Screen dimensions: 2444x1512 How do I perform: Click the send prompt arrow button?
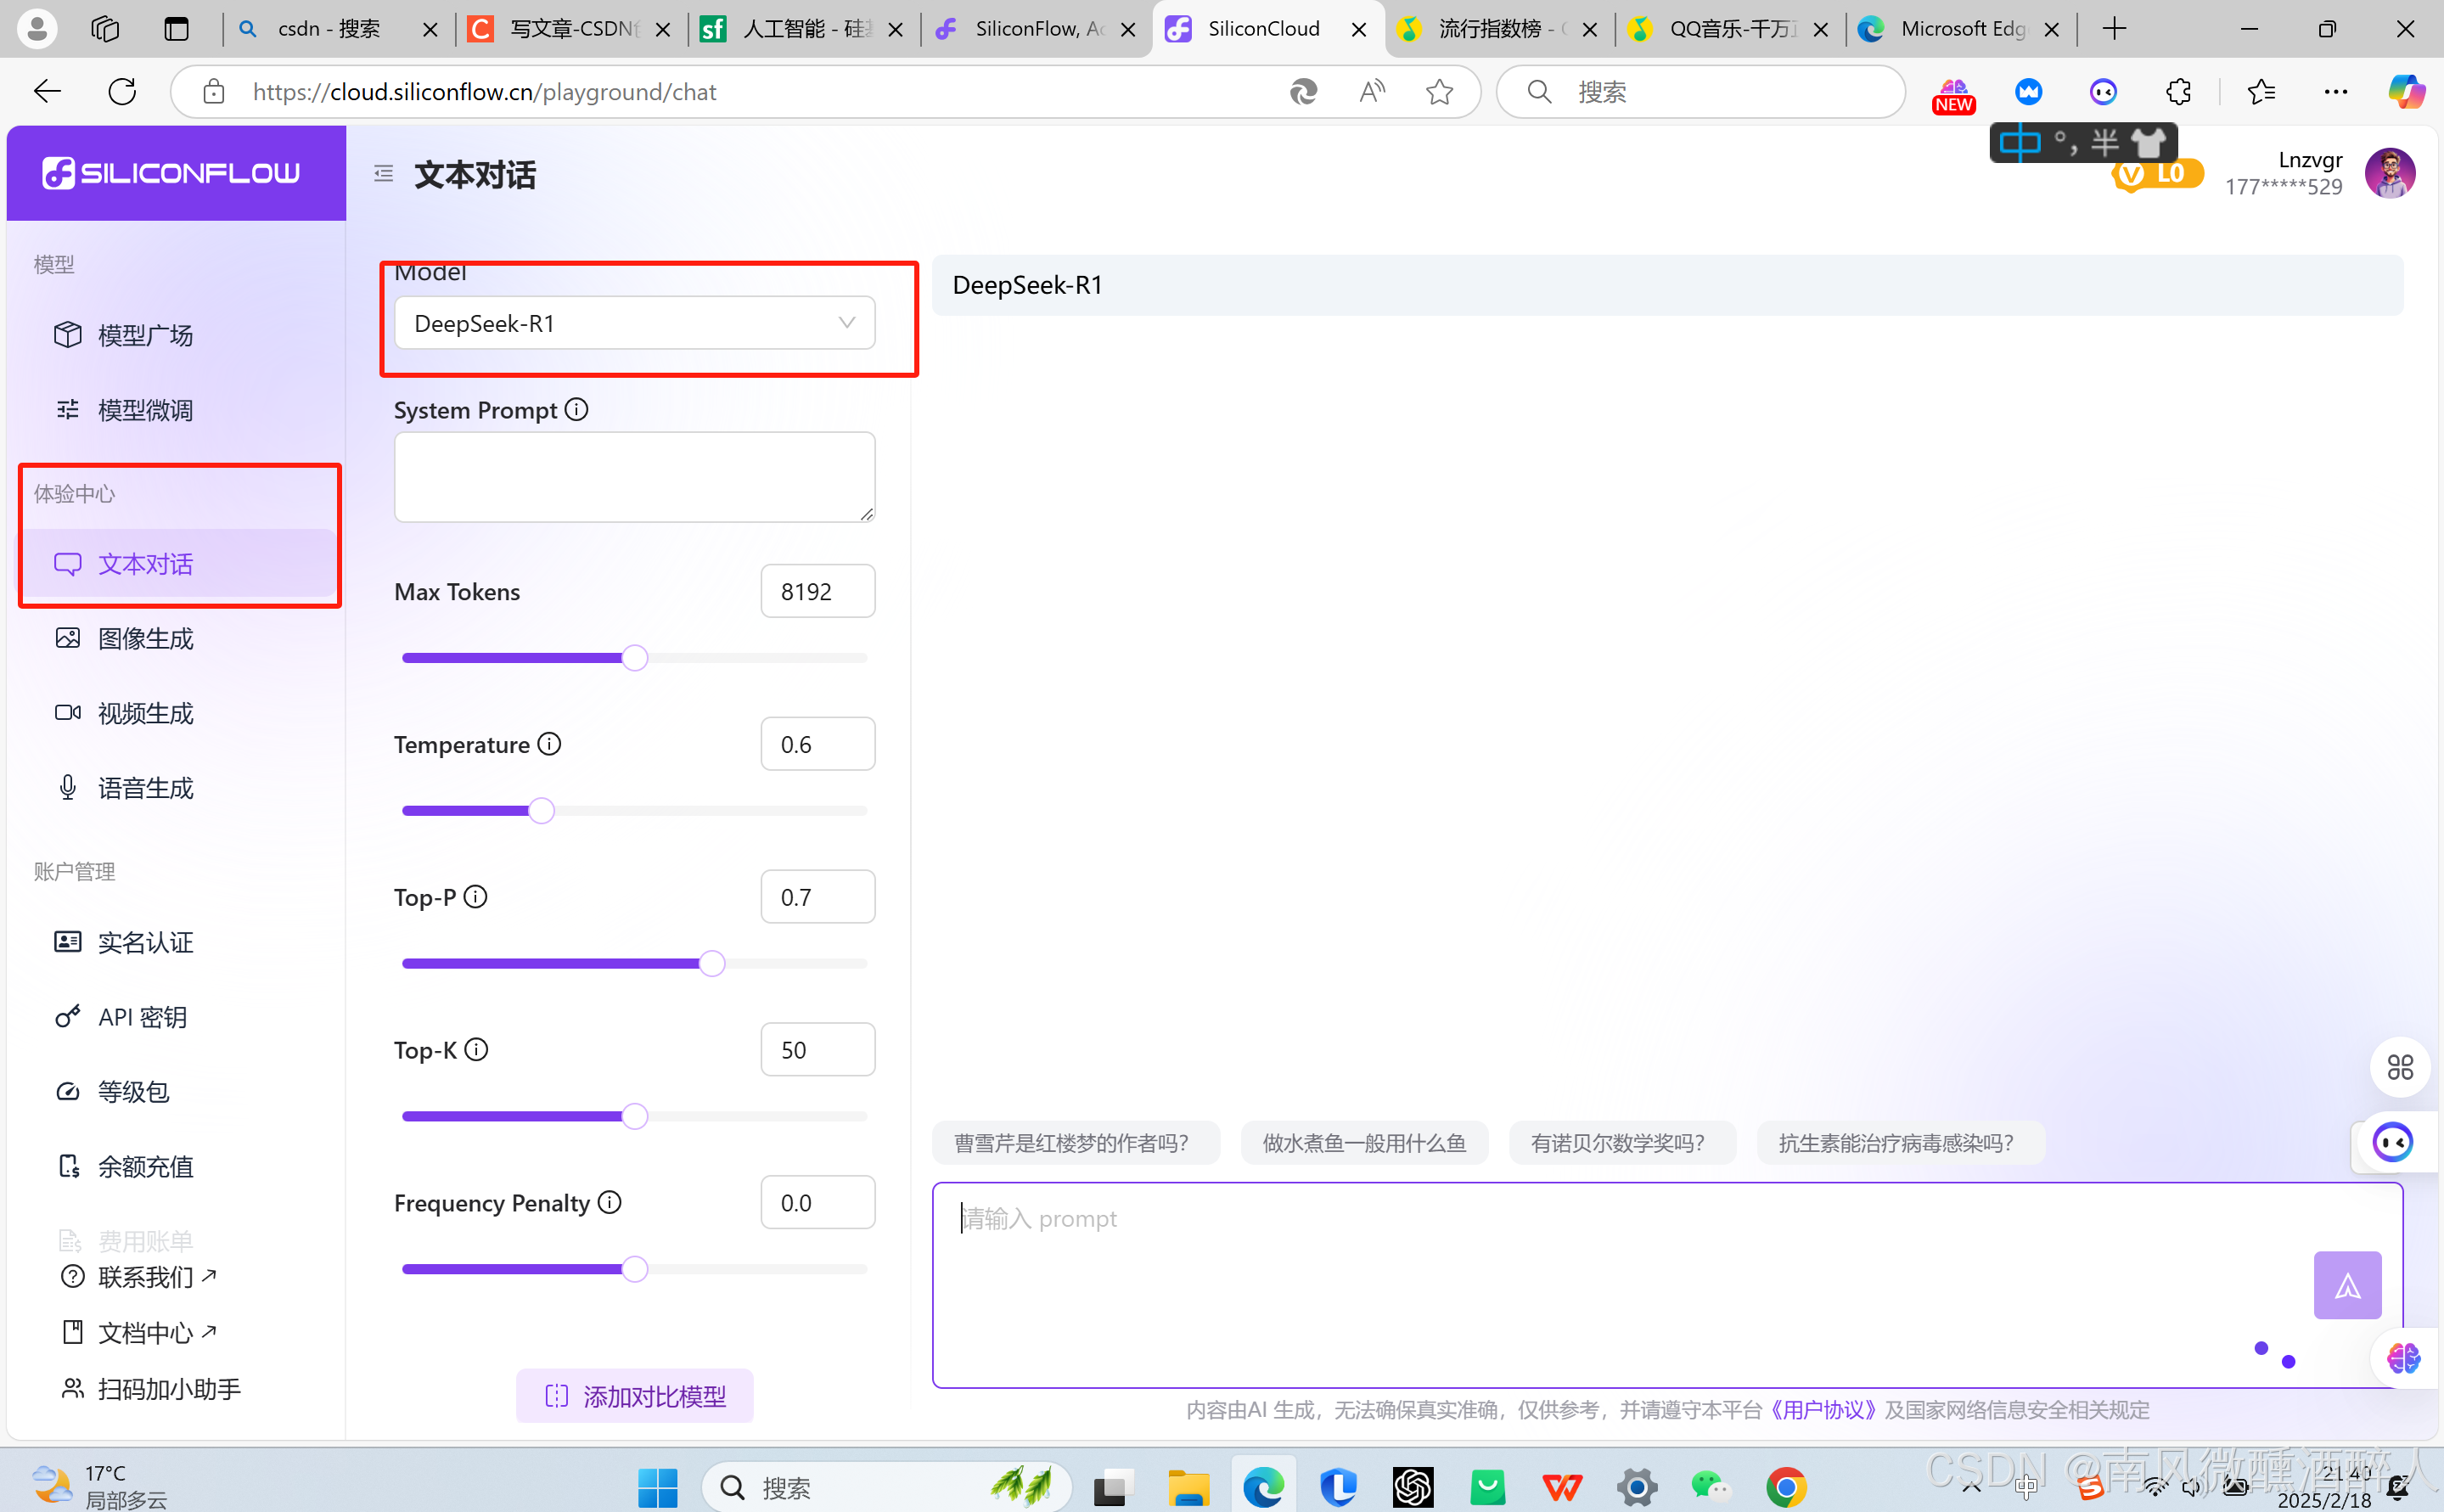click(x=2346, y=1285)
